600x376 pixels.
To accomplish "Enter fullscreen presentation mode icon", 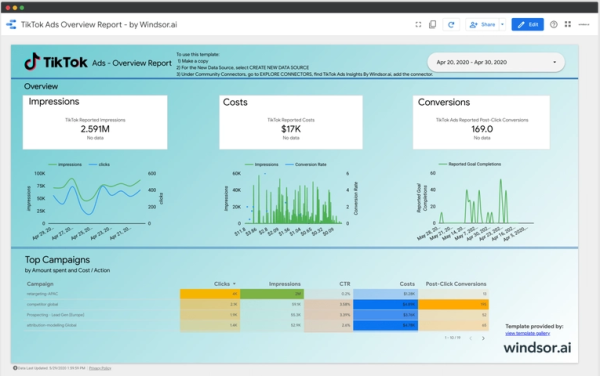I will tap(418, 24).
